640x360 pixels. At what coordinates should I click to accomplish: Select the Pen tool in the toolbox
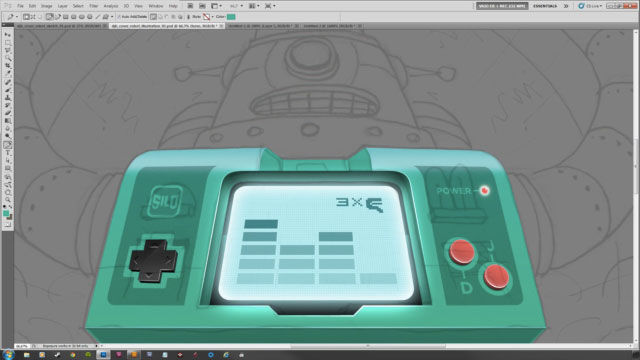(8, 145)
